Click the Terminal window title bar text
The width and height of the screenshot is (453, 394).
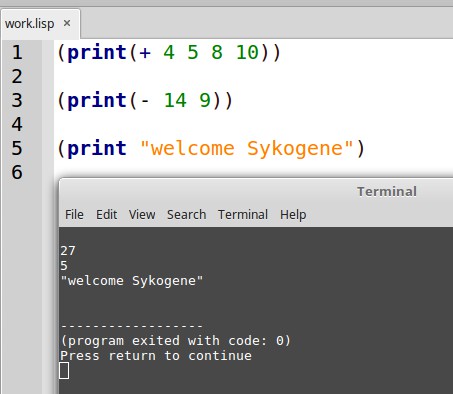point(387,192)
